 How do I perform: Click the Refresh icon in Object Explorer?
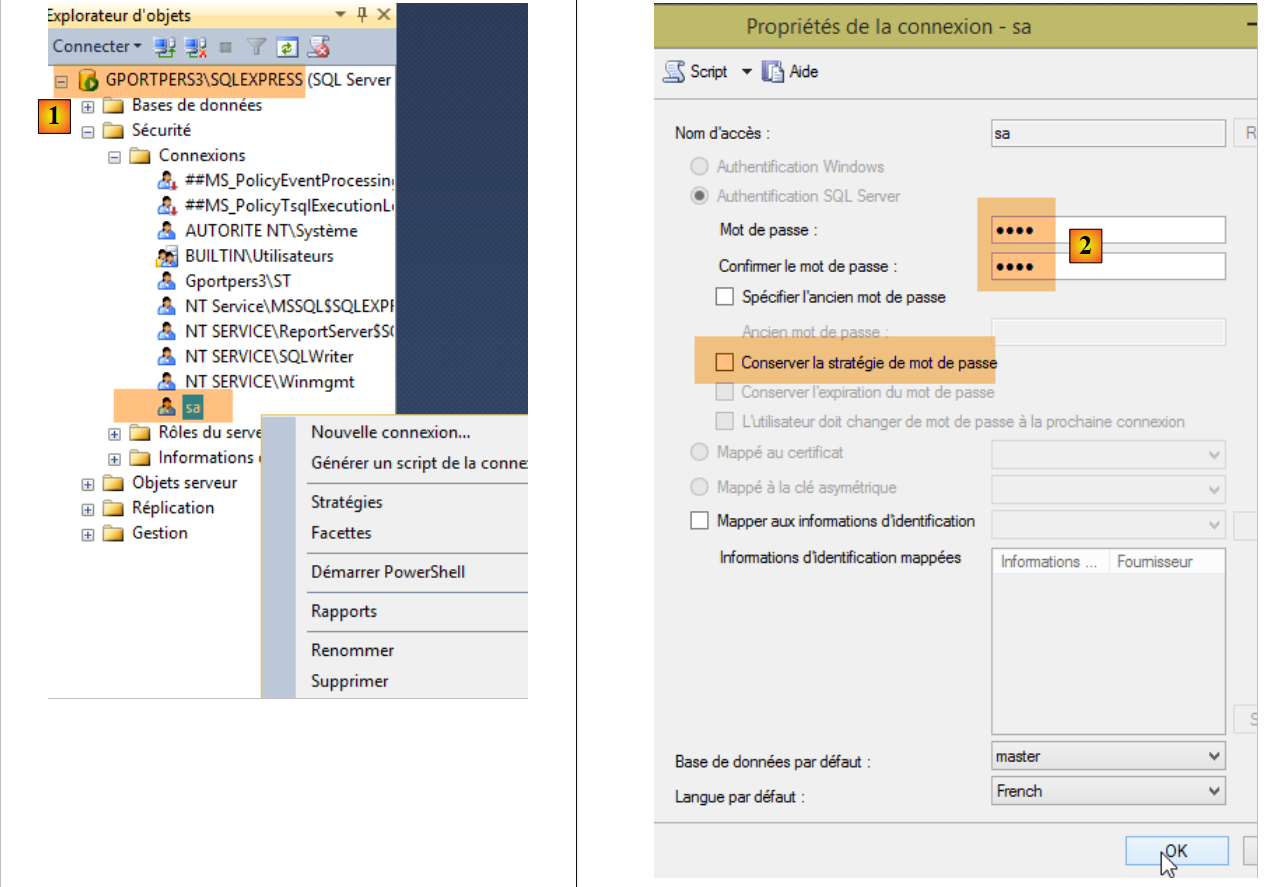tap(287, 46)
